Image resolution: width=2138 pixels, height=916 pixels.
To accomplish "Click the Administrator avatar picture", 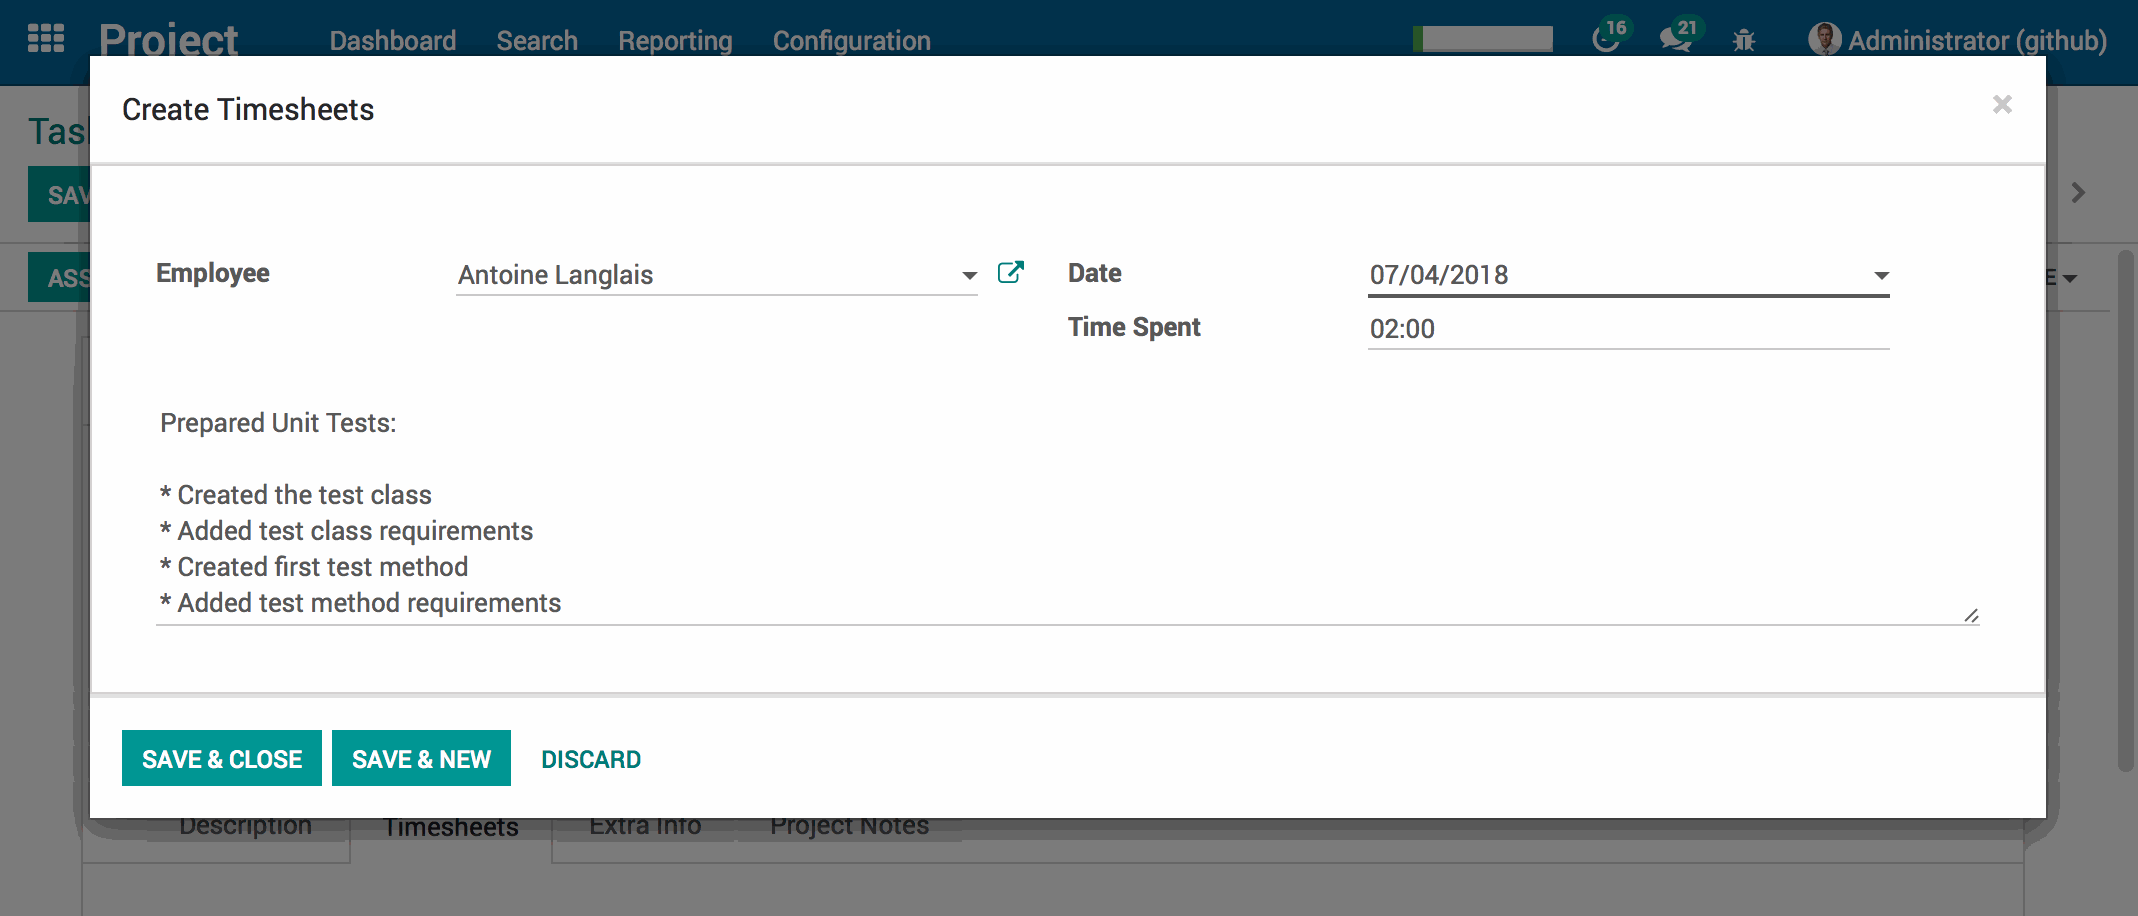I will (x=1824, y=39).
